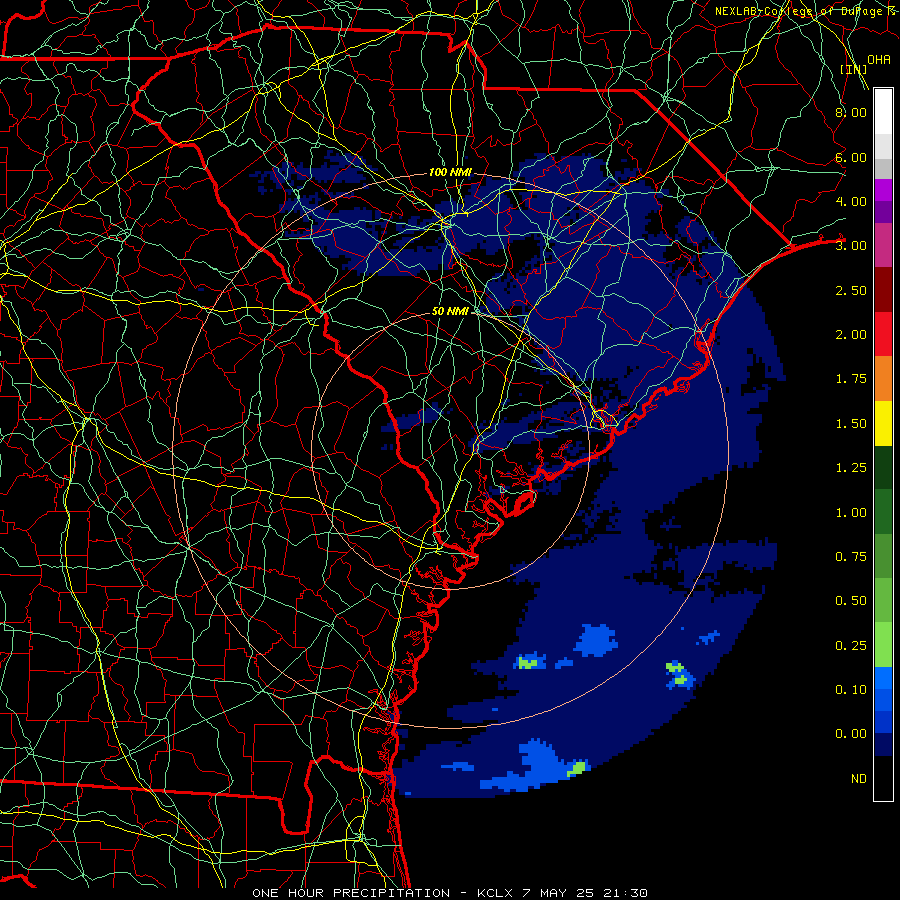The image size is (900, 900).
Task: Click the '1.25' legend value
Action: pyautogui.click(x=851, y=468)
